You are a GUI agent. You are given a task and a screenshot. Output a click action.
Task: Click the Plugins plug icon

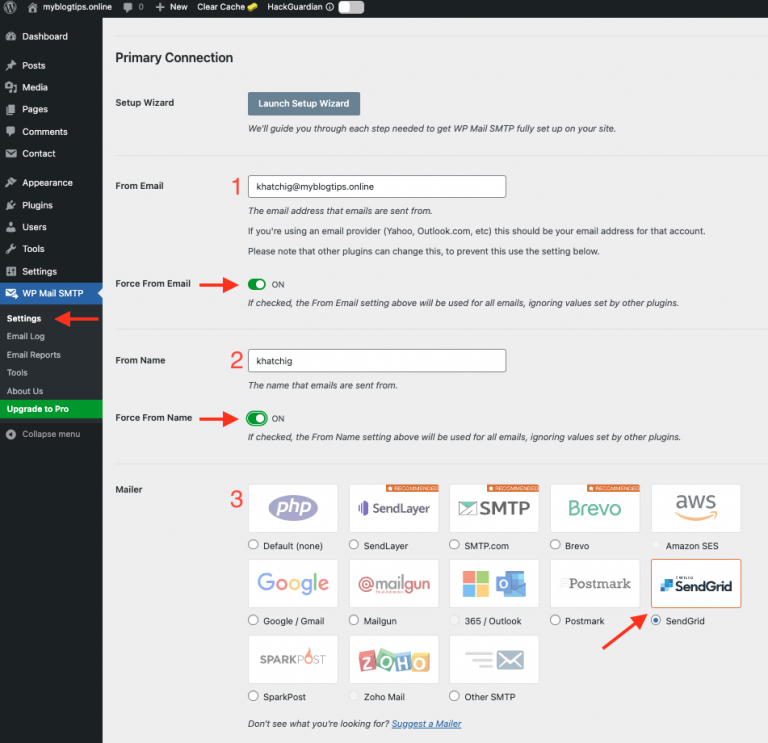click(11, 205)
